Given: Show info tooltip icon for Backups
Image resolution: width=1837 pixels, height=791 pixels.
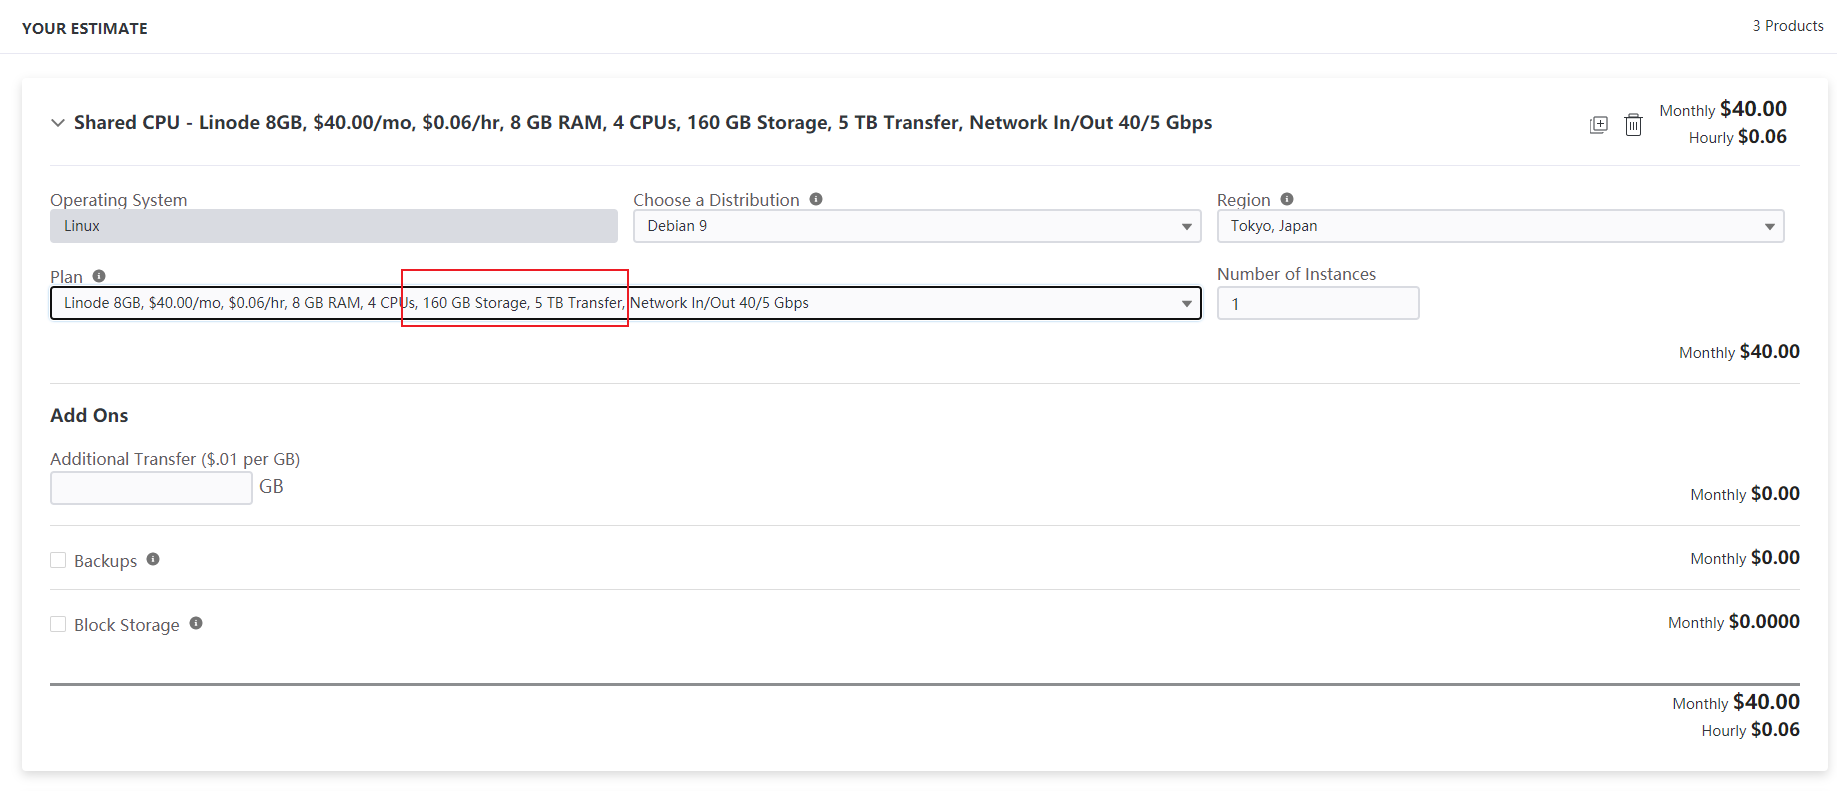Looking at the screenshot, I should (x=153, y=559).
